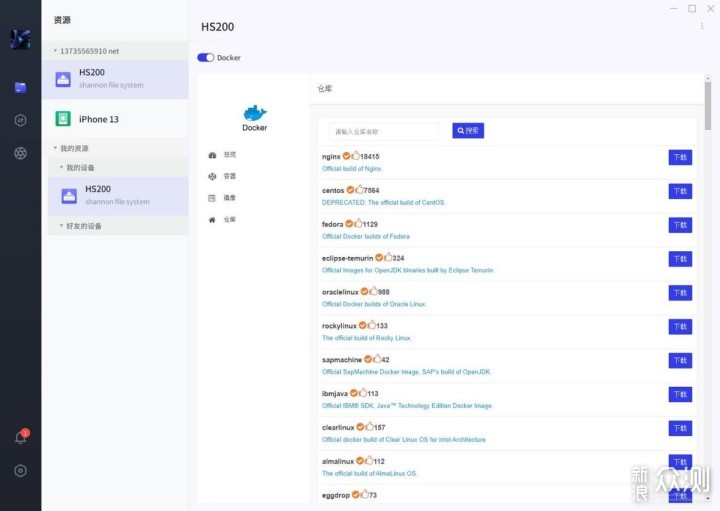Click 'Official Docker builds of Fedora'

coord(366,236)
